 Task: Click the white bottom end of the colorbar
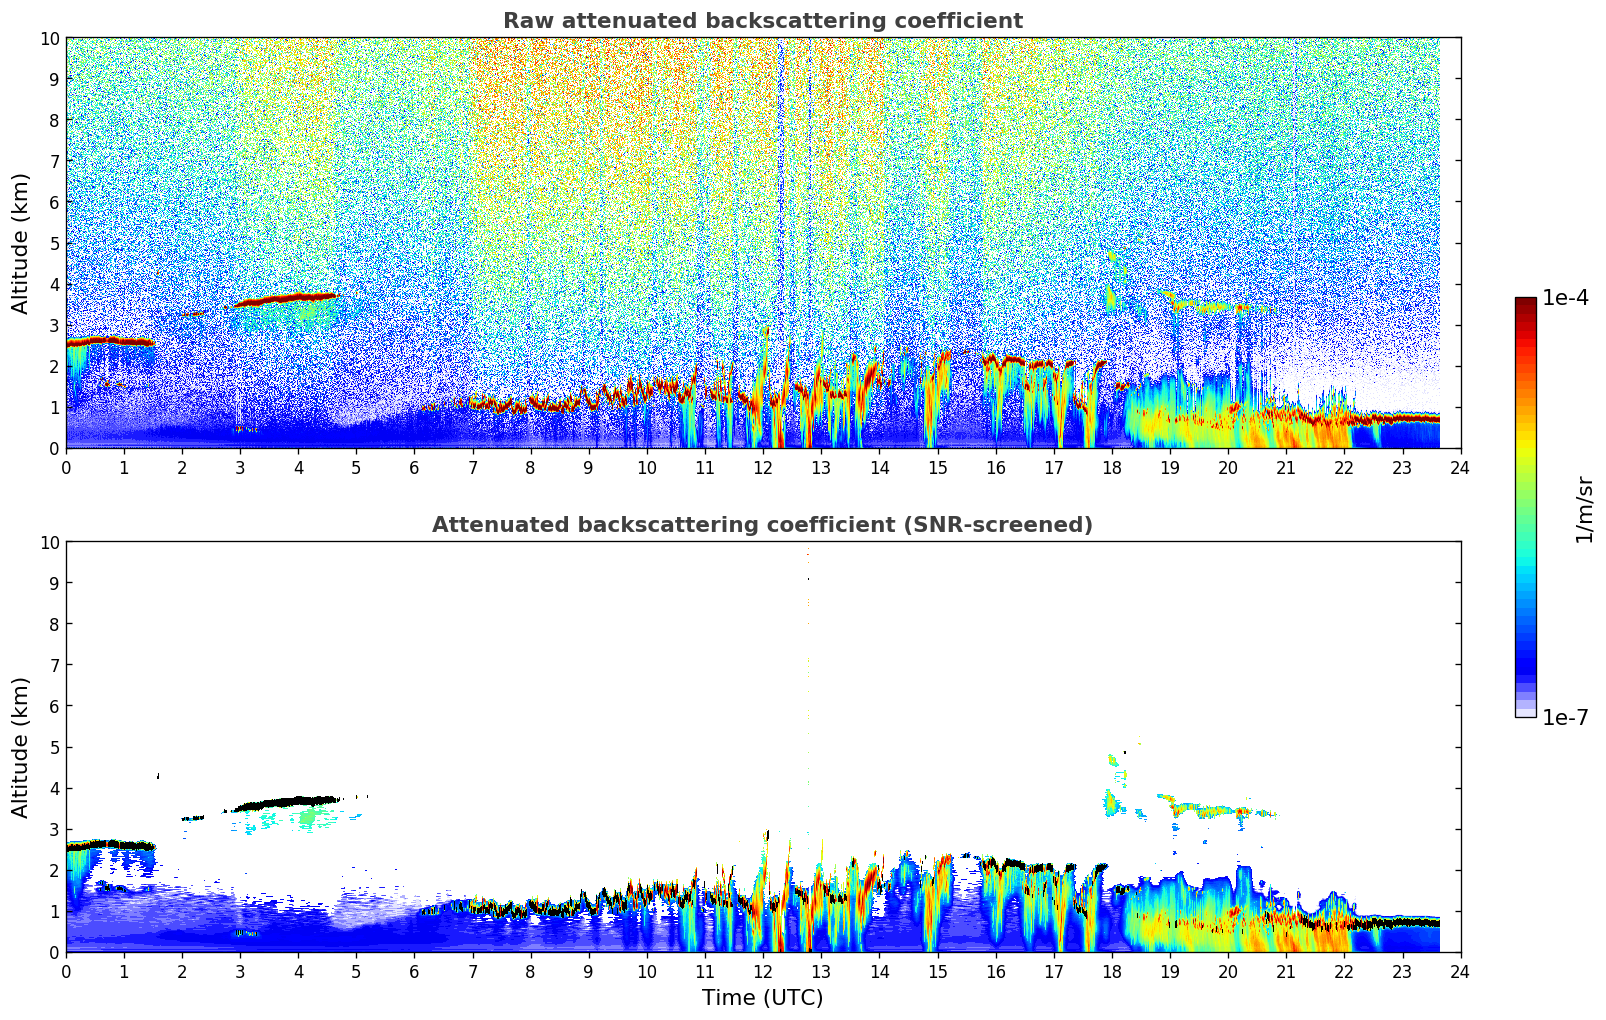1525,712
